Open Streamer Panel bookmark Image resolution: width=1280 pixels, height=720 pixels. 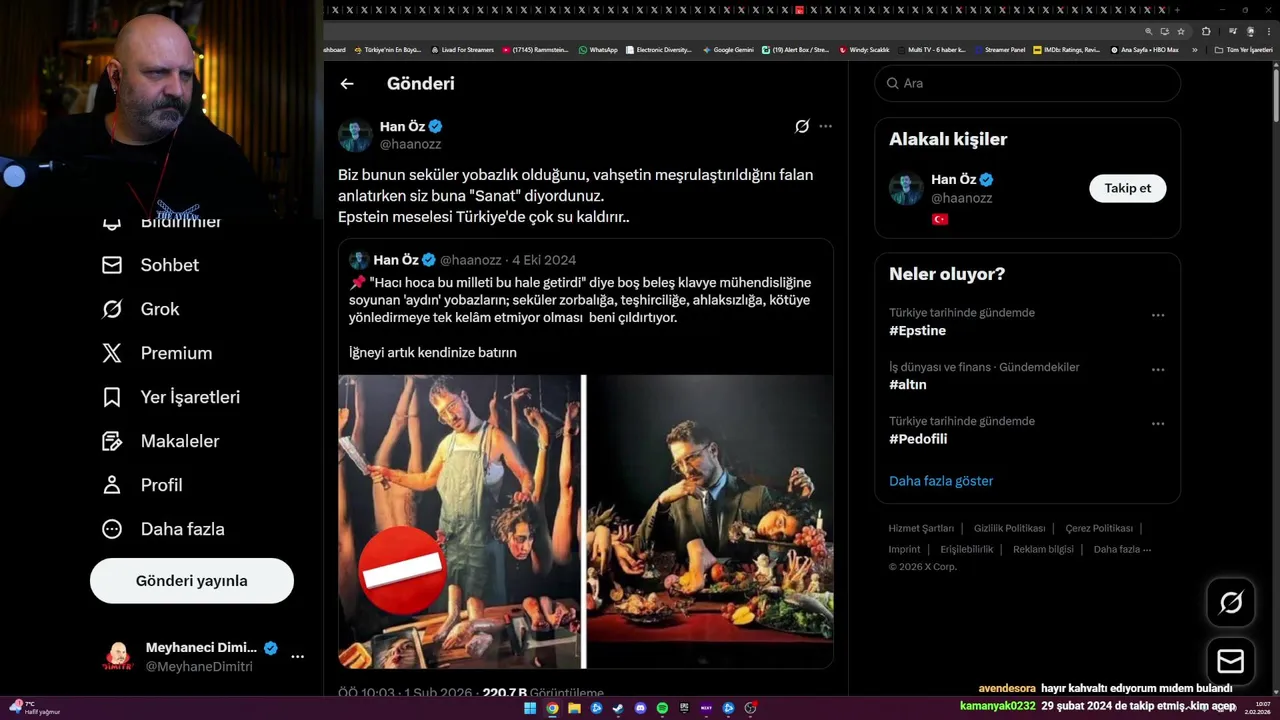tap(999, 50)
